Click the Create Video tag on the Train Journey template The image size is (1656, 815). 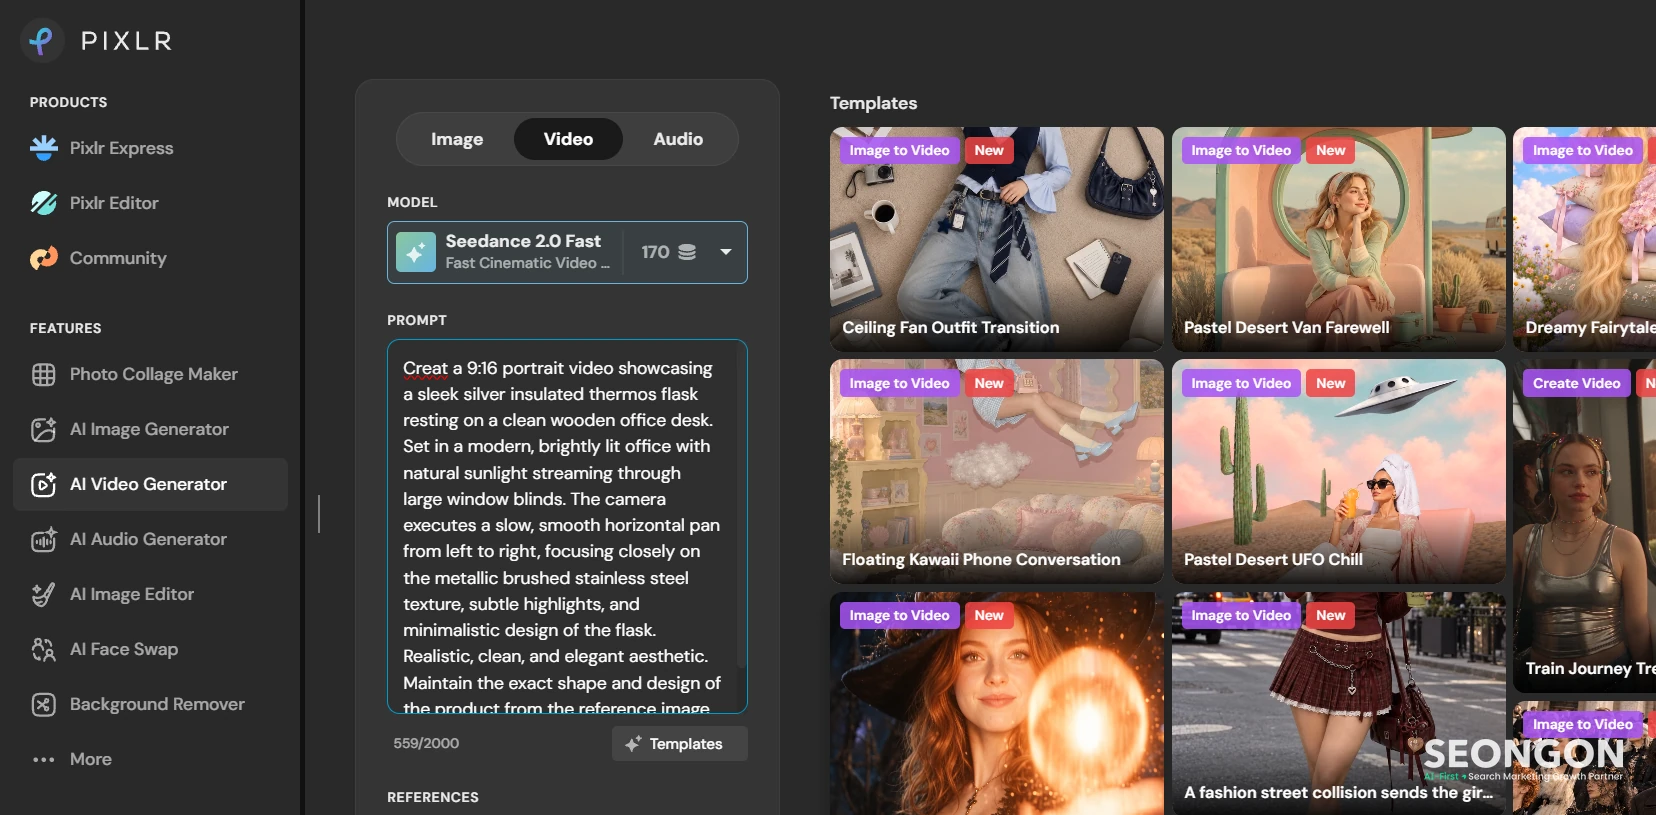[x=1576, y=383]
